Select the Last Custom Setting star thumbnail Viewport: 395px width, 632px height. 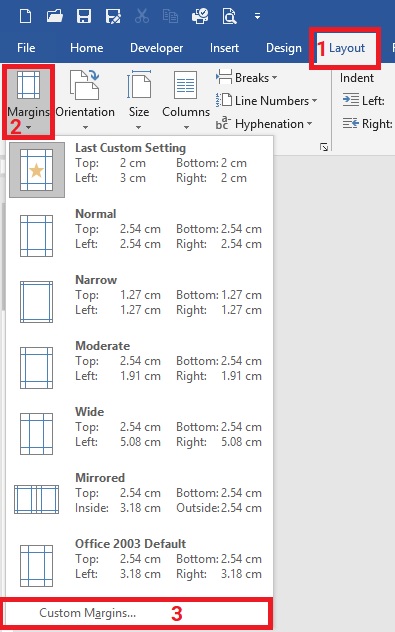tap(37, 170)
